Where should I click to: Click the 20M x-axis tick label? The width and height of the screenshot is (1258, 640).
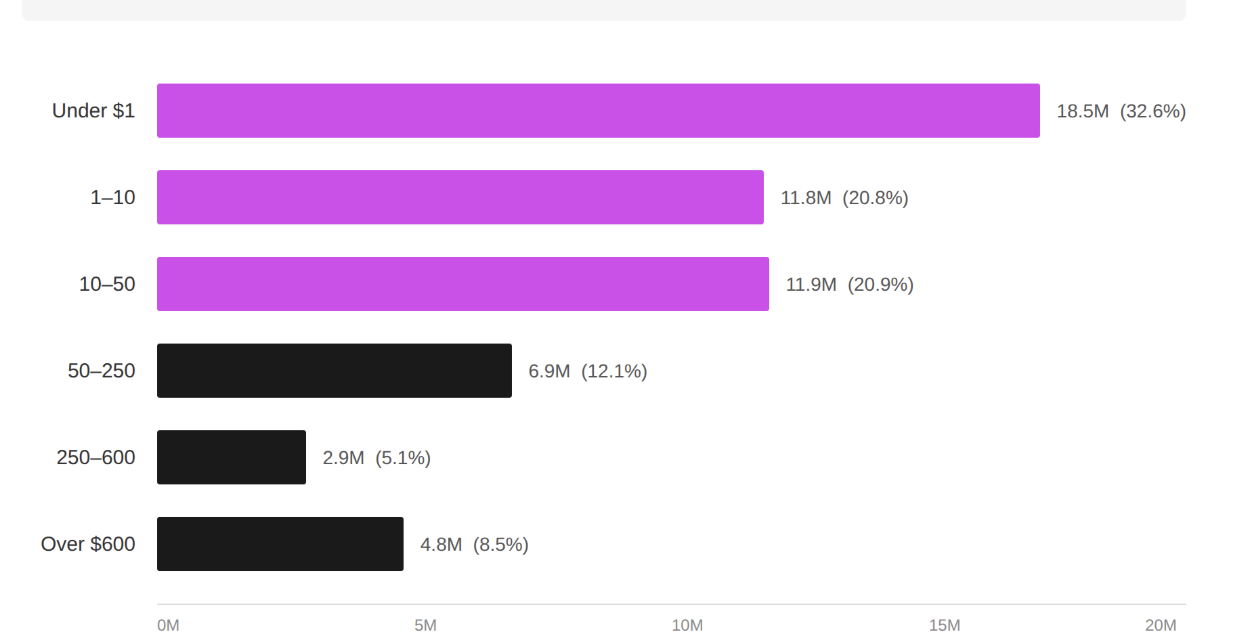tap(1160, 626)
